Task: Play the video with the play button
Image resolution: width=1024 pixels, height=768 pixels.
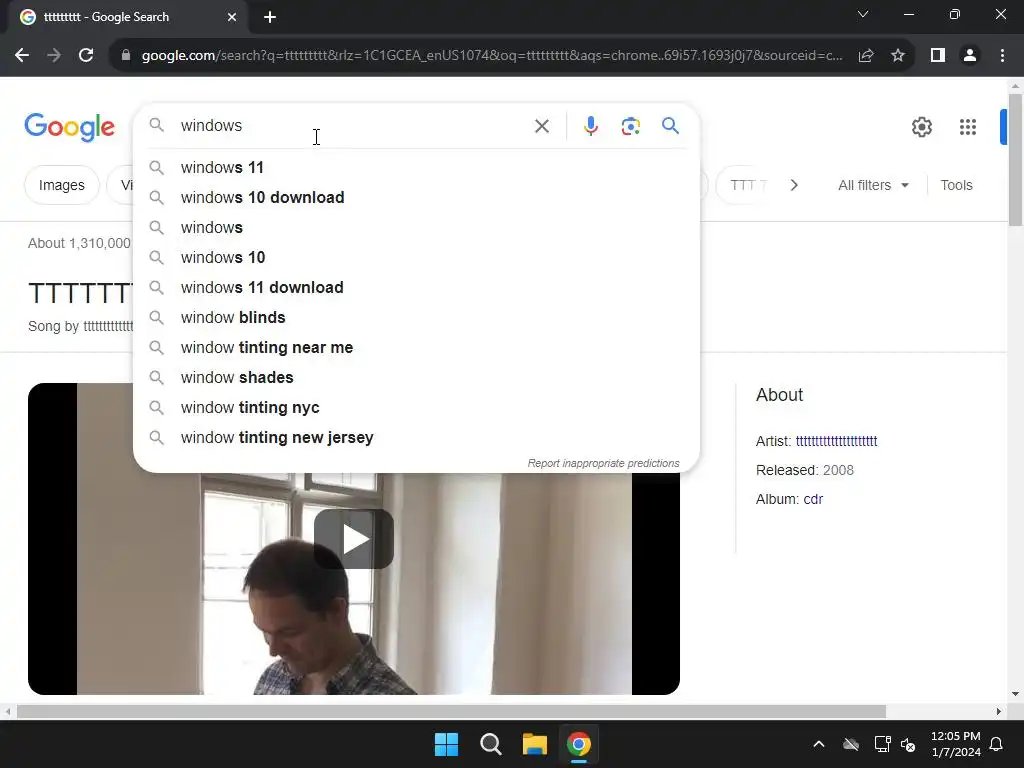Action: point(353,539)
